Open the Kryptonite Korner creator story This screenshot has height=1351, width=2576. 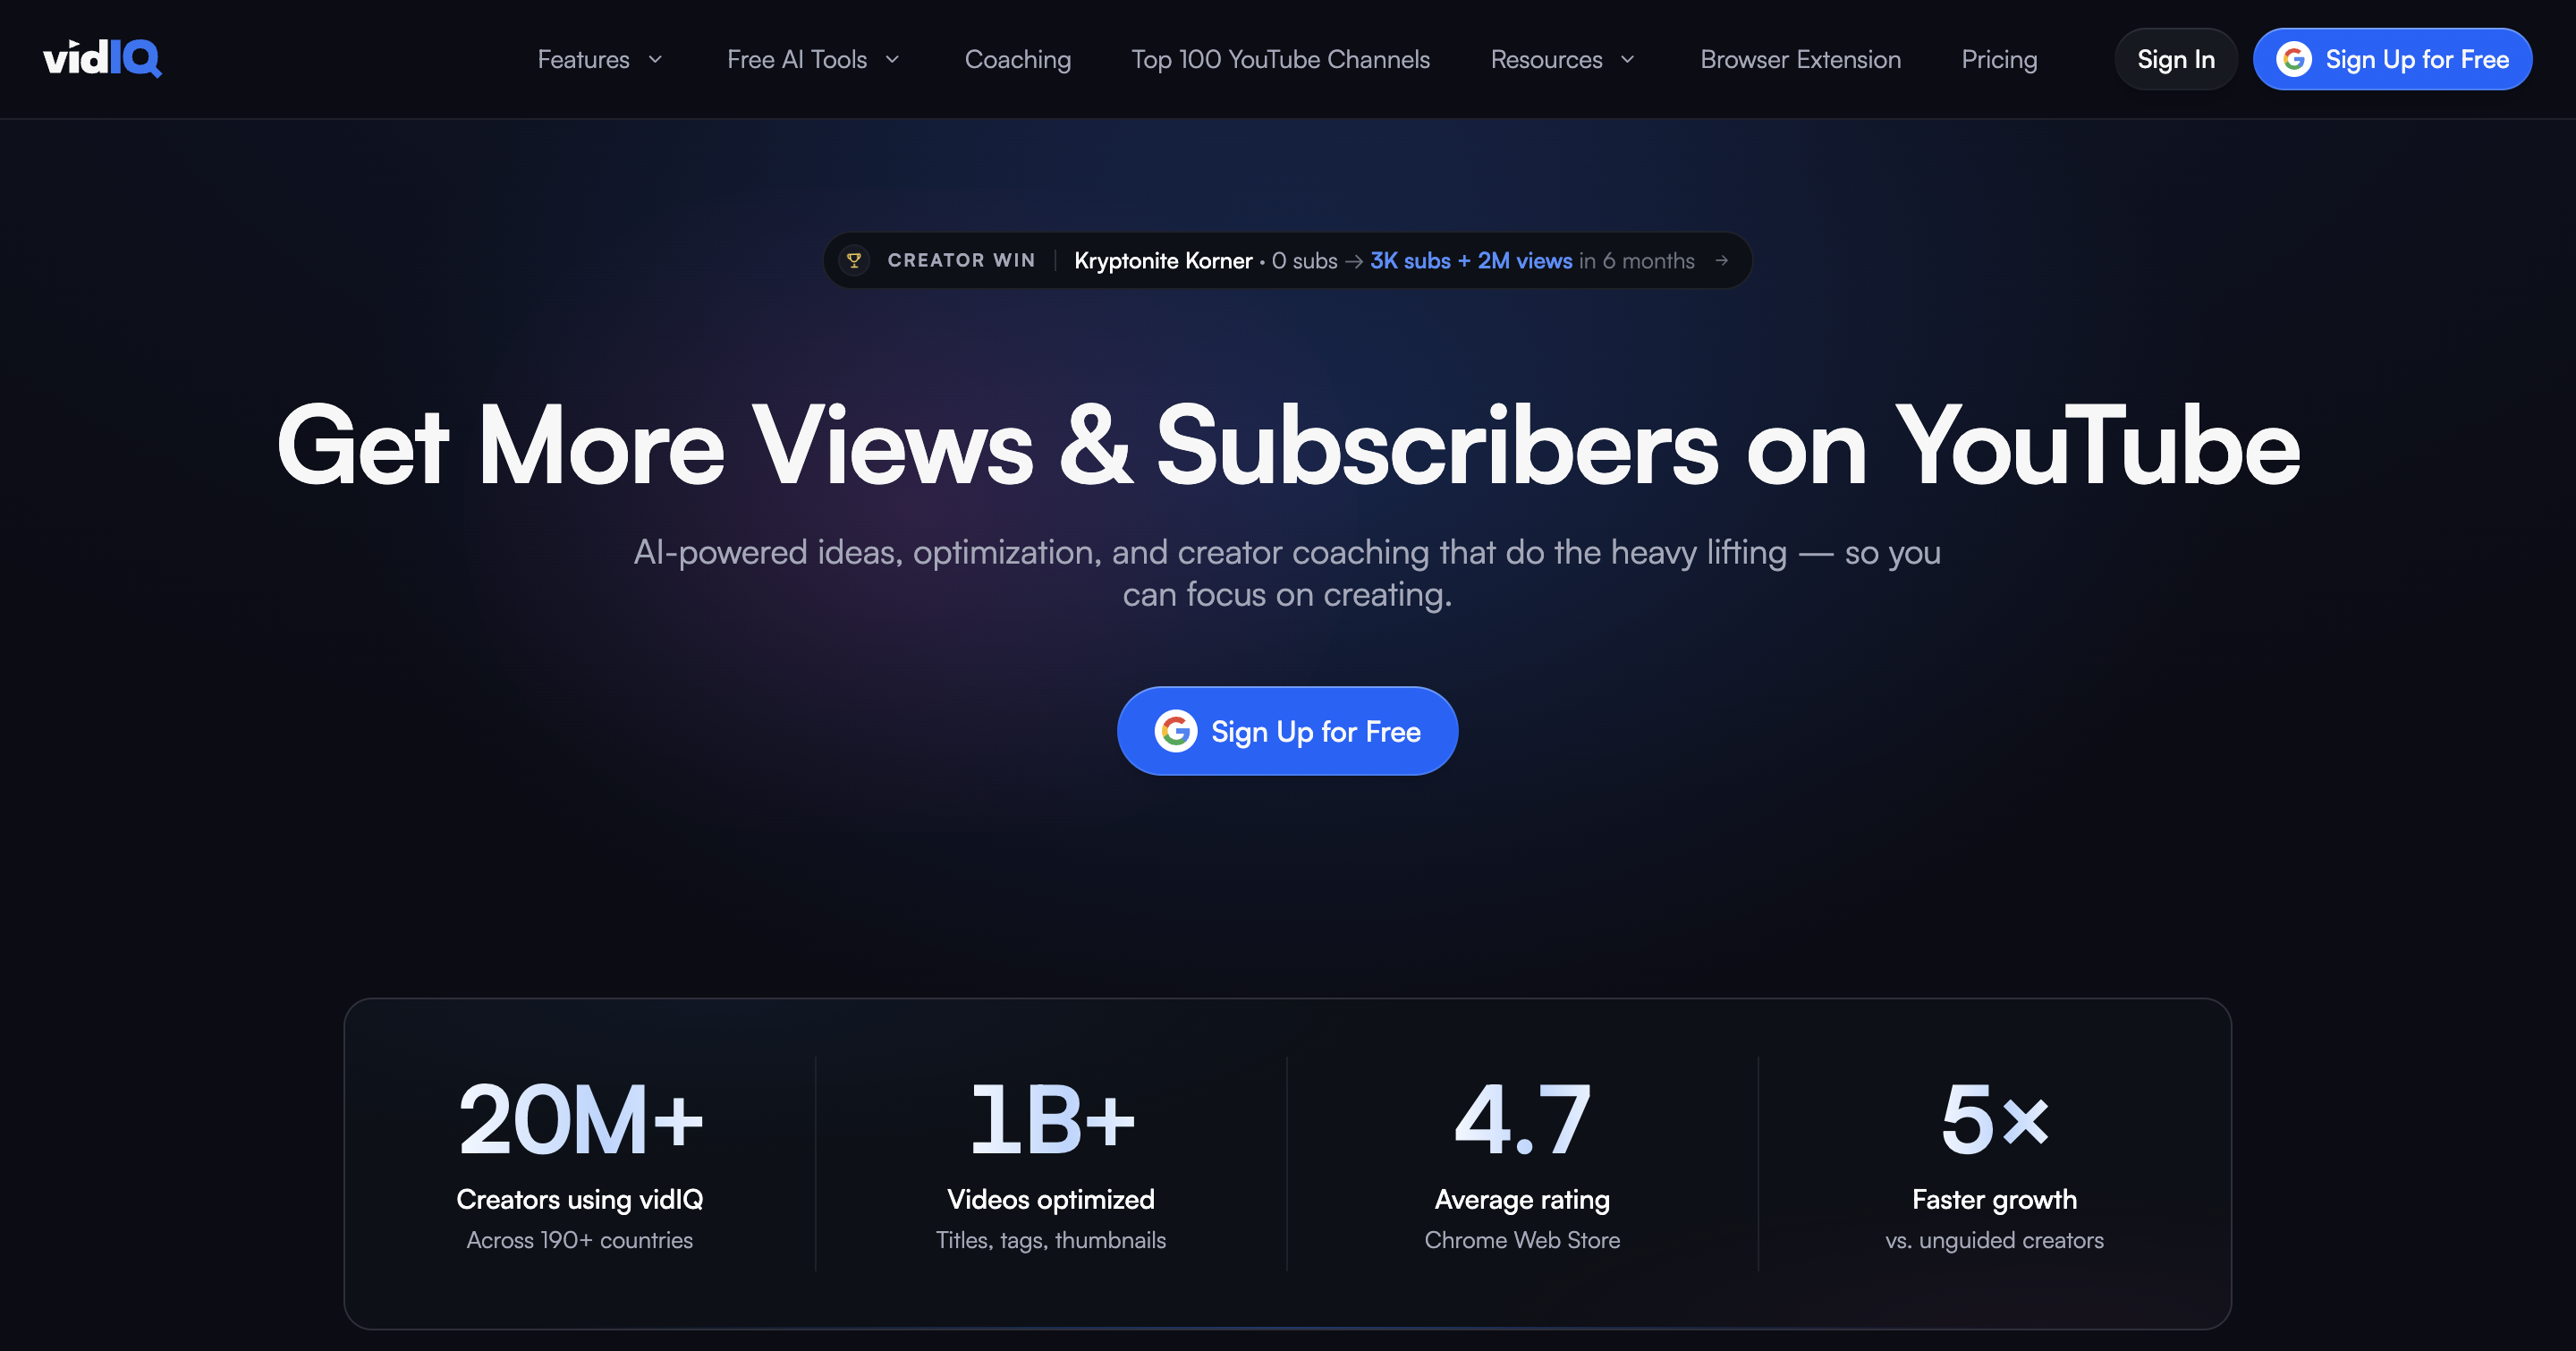[1288, 260]
